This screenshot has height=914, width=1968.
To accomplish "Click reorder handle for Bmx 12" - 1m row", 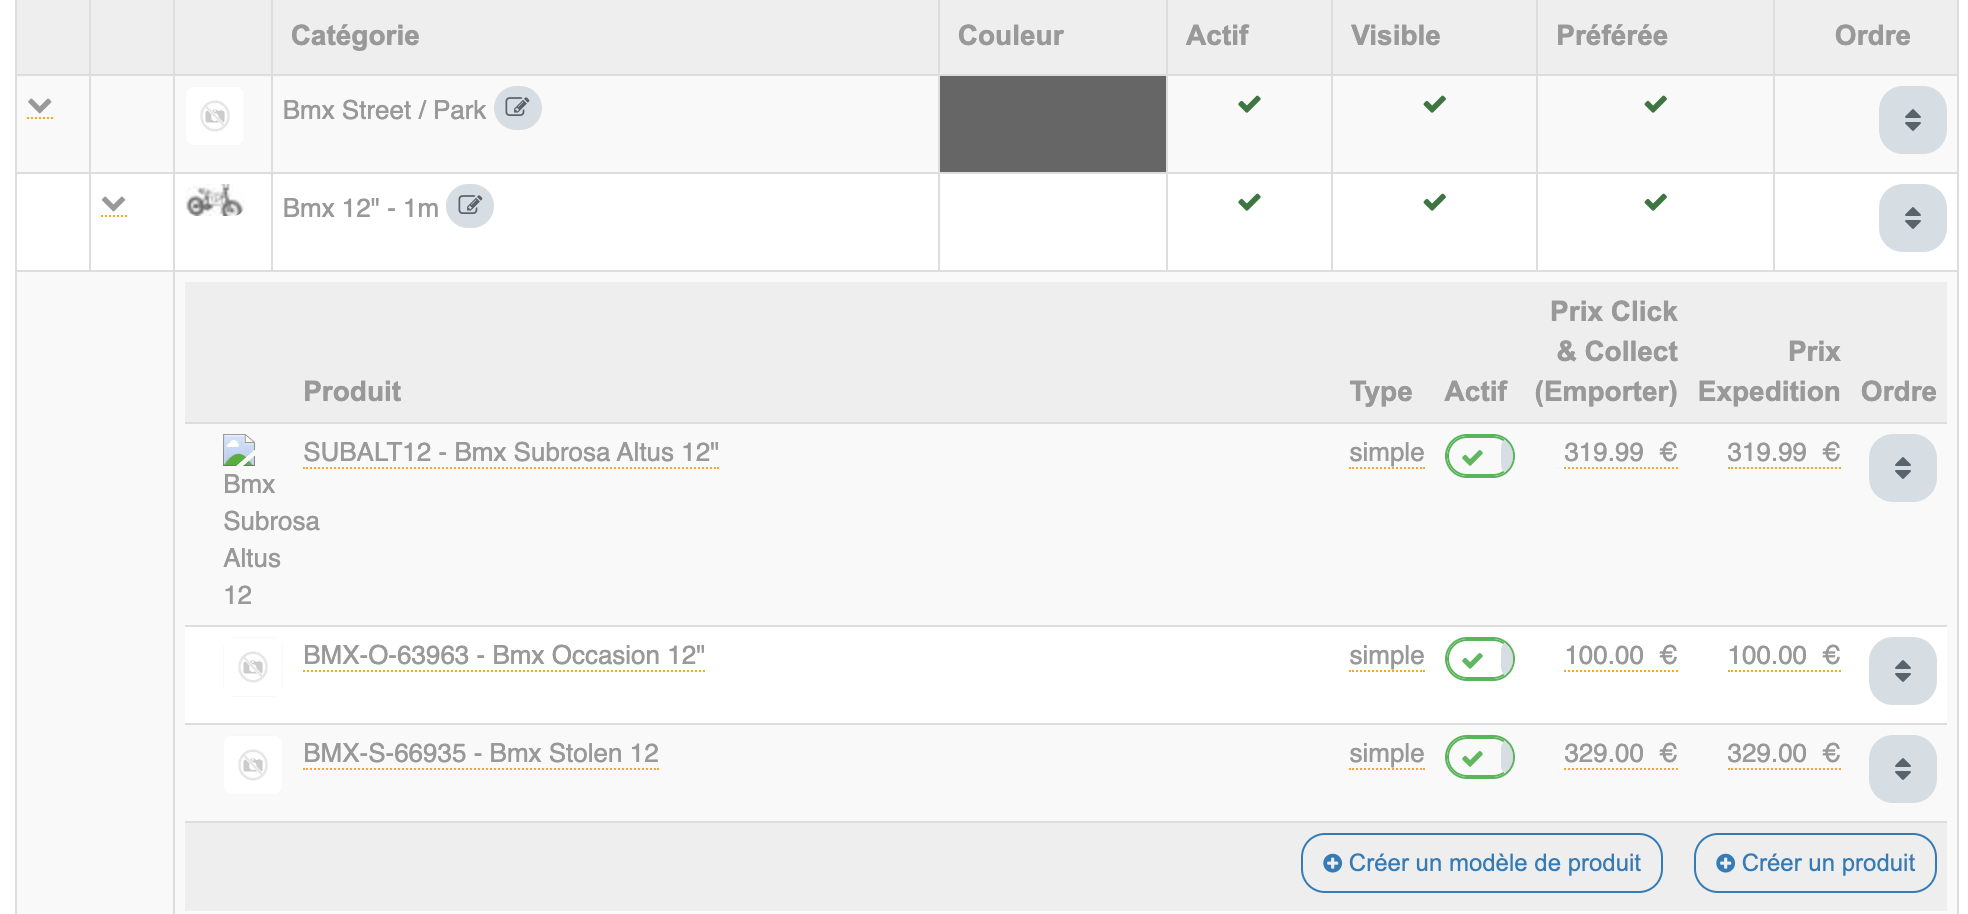I will point(1911,218).
